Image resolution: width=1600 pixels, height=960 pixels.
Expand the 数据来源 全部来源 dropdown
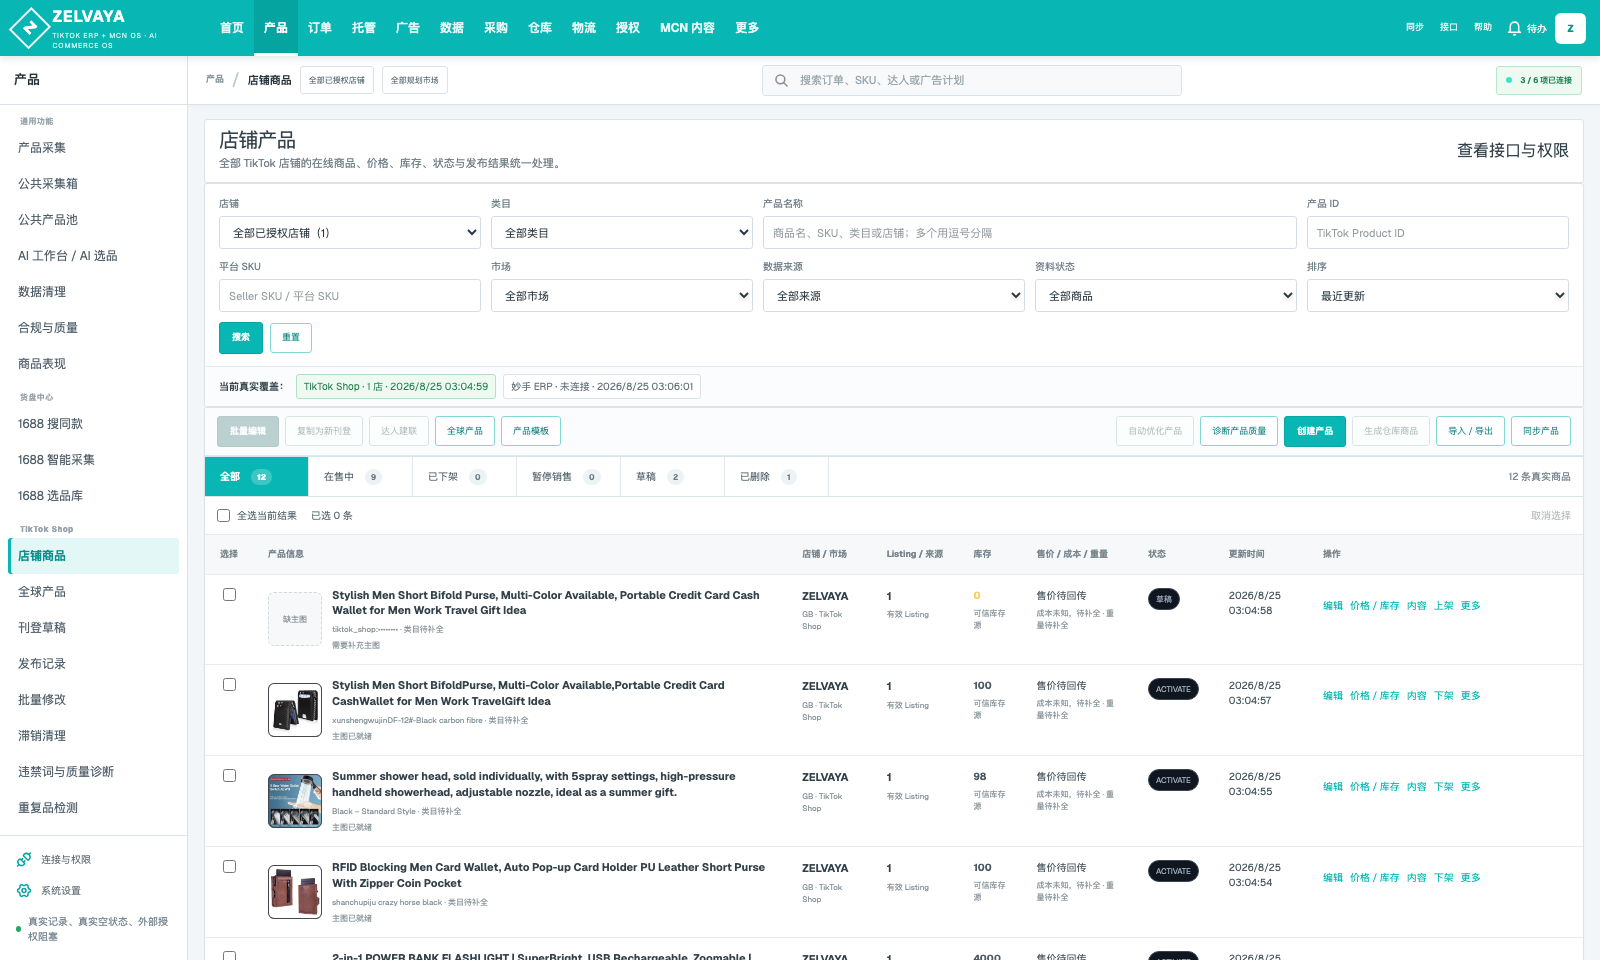pos(894,296)
